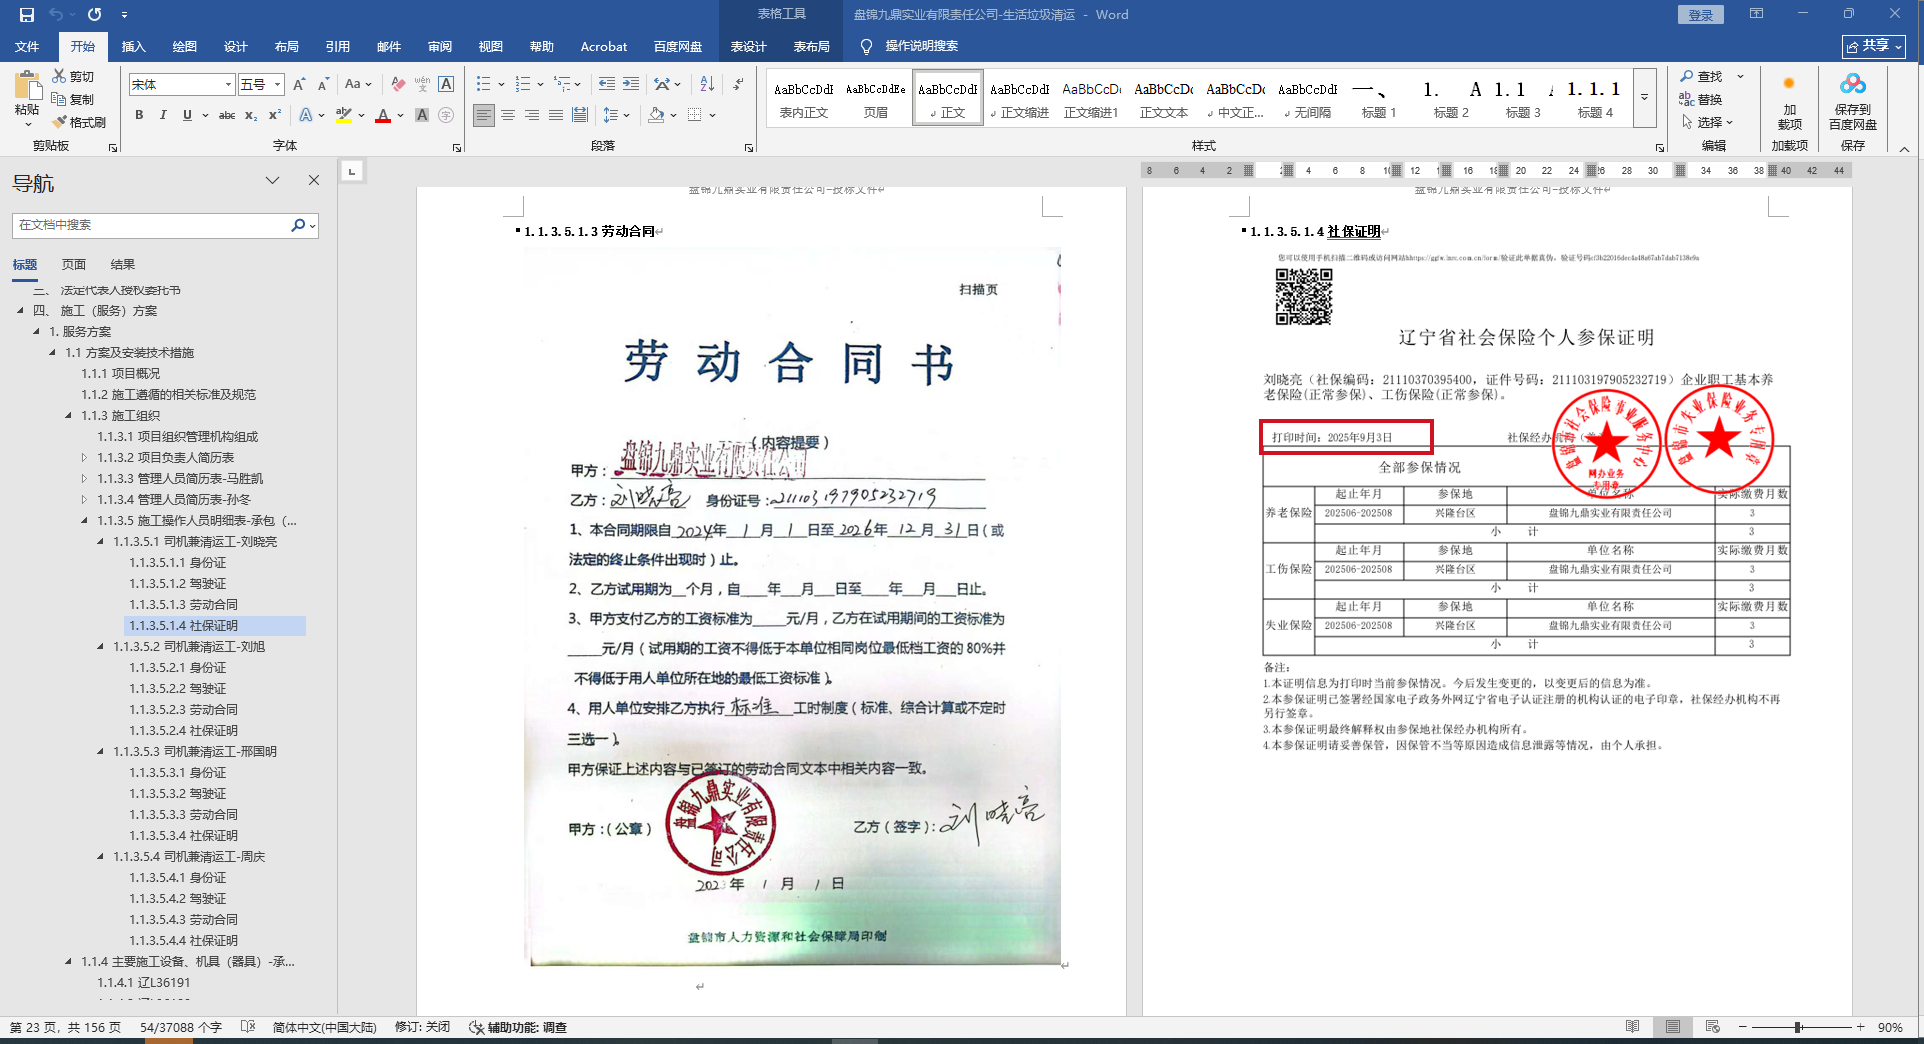Image resolution: width=1924 pixels, height=1044 pixels.
Task: Clear all formatting with the eraser icon
Action: coord(398,85)
